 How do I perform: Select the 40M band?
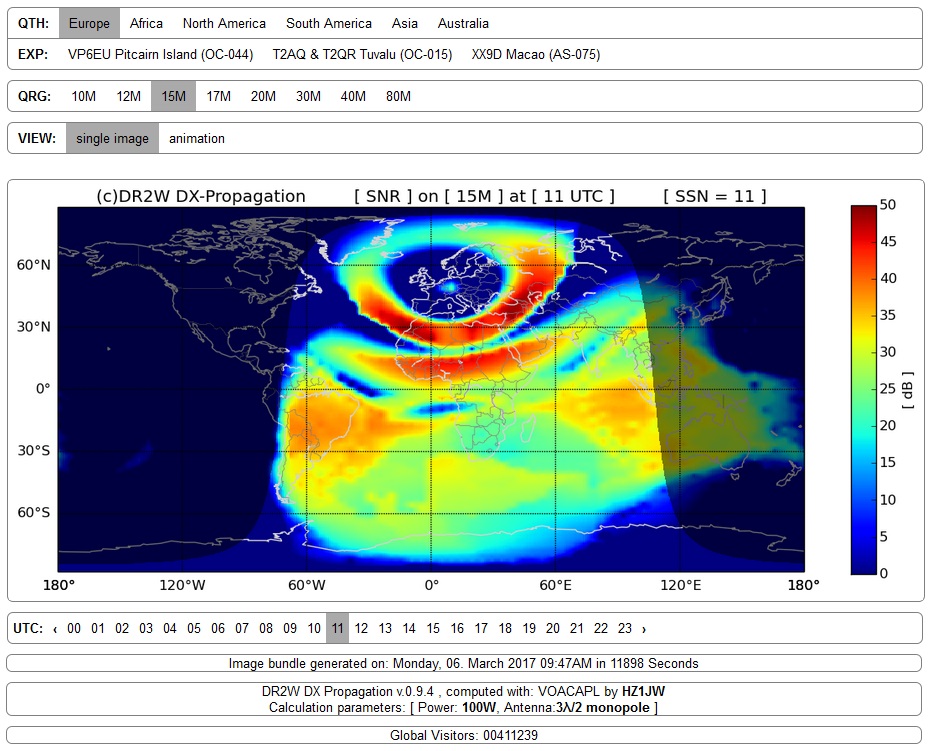353,96
